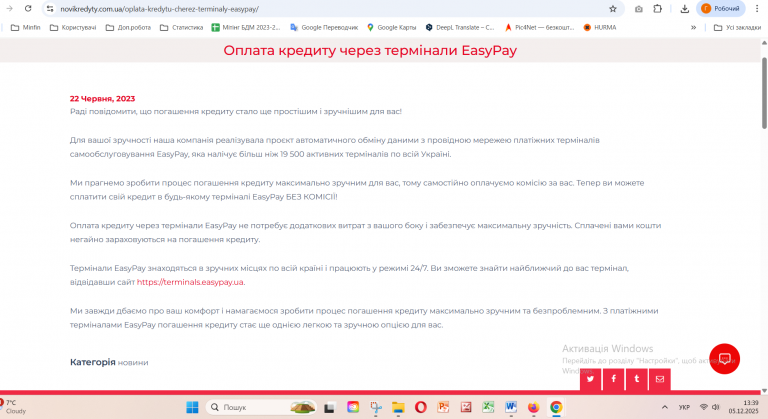The image size is (768, 419).
Task: Expand hidden bookmarks with double chevron
Action: pyautogui.click(x=694, y=27)
